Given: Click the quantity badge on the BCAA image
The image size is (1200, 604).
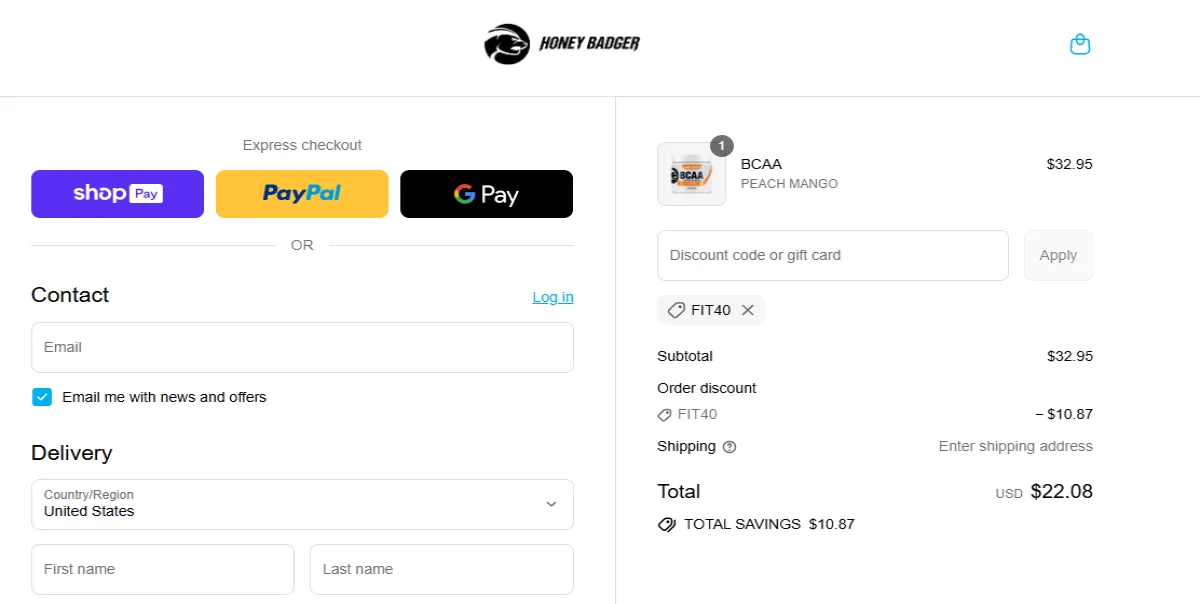Looking at the screenshot, I should pos(721,146).
